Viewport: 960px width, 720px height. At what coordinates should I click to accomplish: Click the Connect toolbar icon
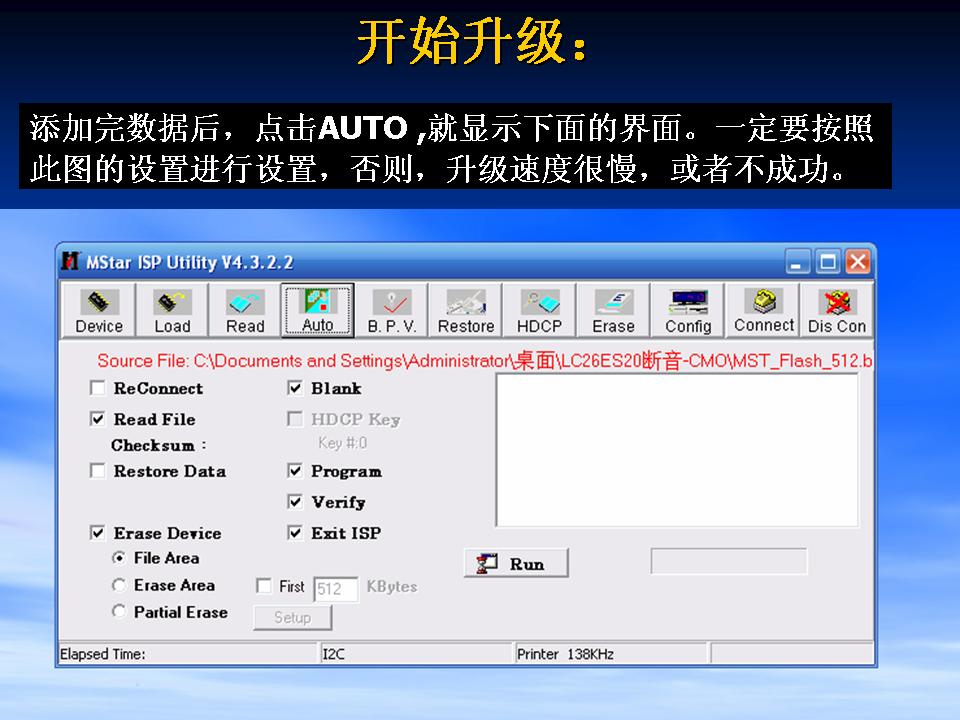[x=763, y=311]
